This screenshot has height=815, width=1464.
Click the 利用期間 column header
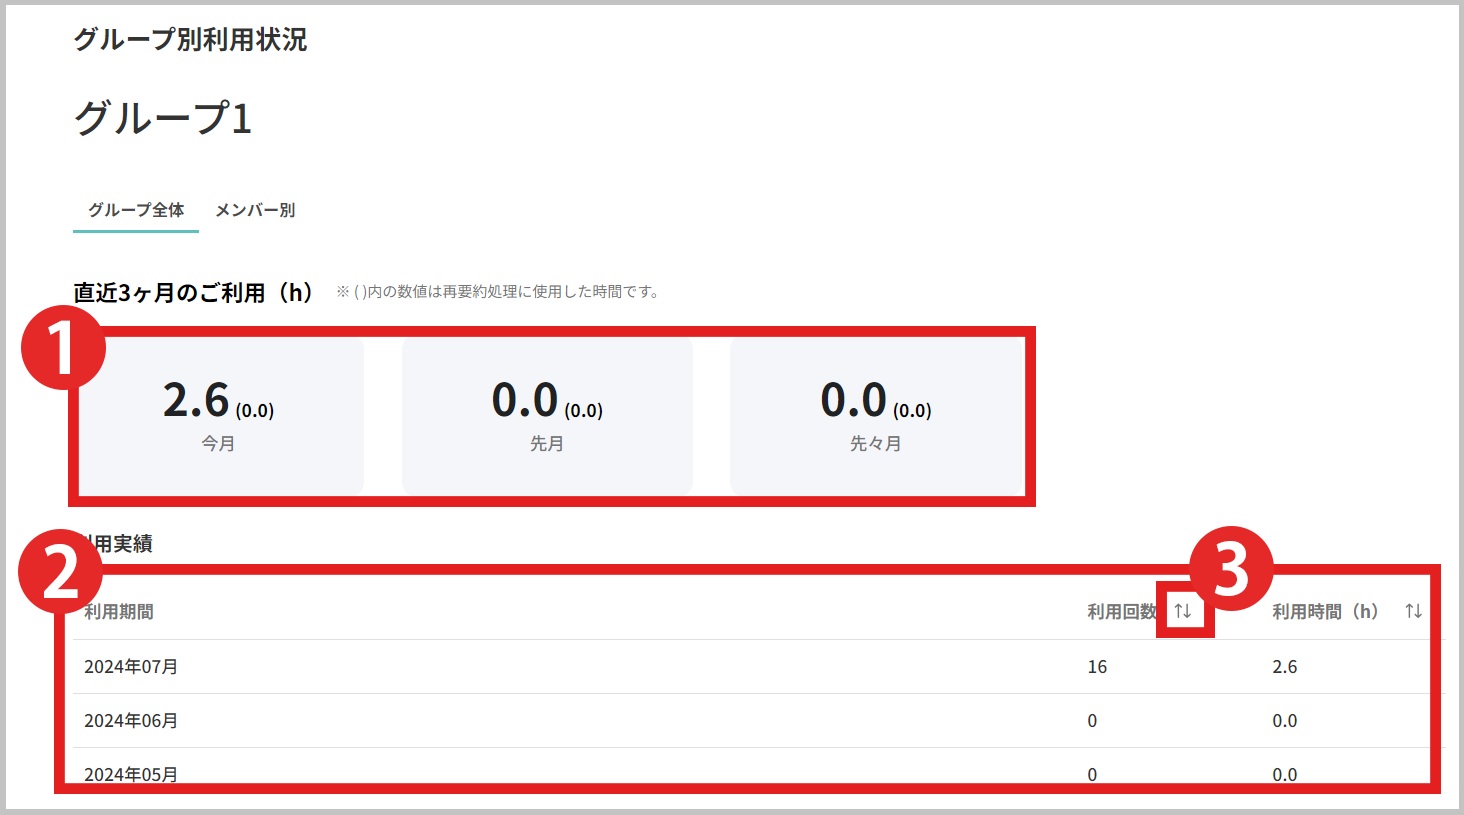(119, 612)
